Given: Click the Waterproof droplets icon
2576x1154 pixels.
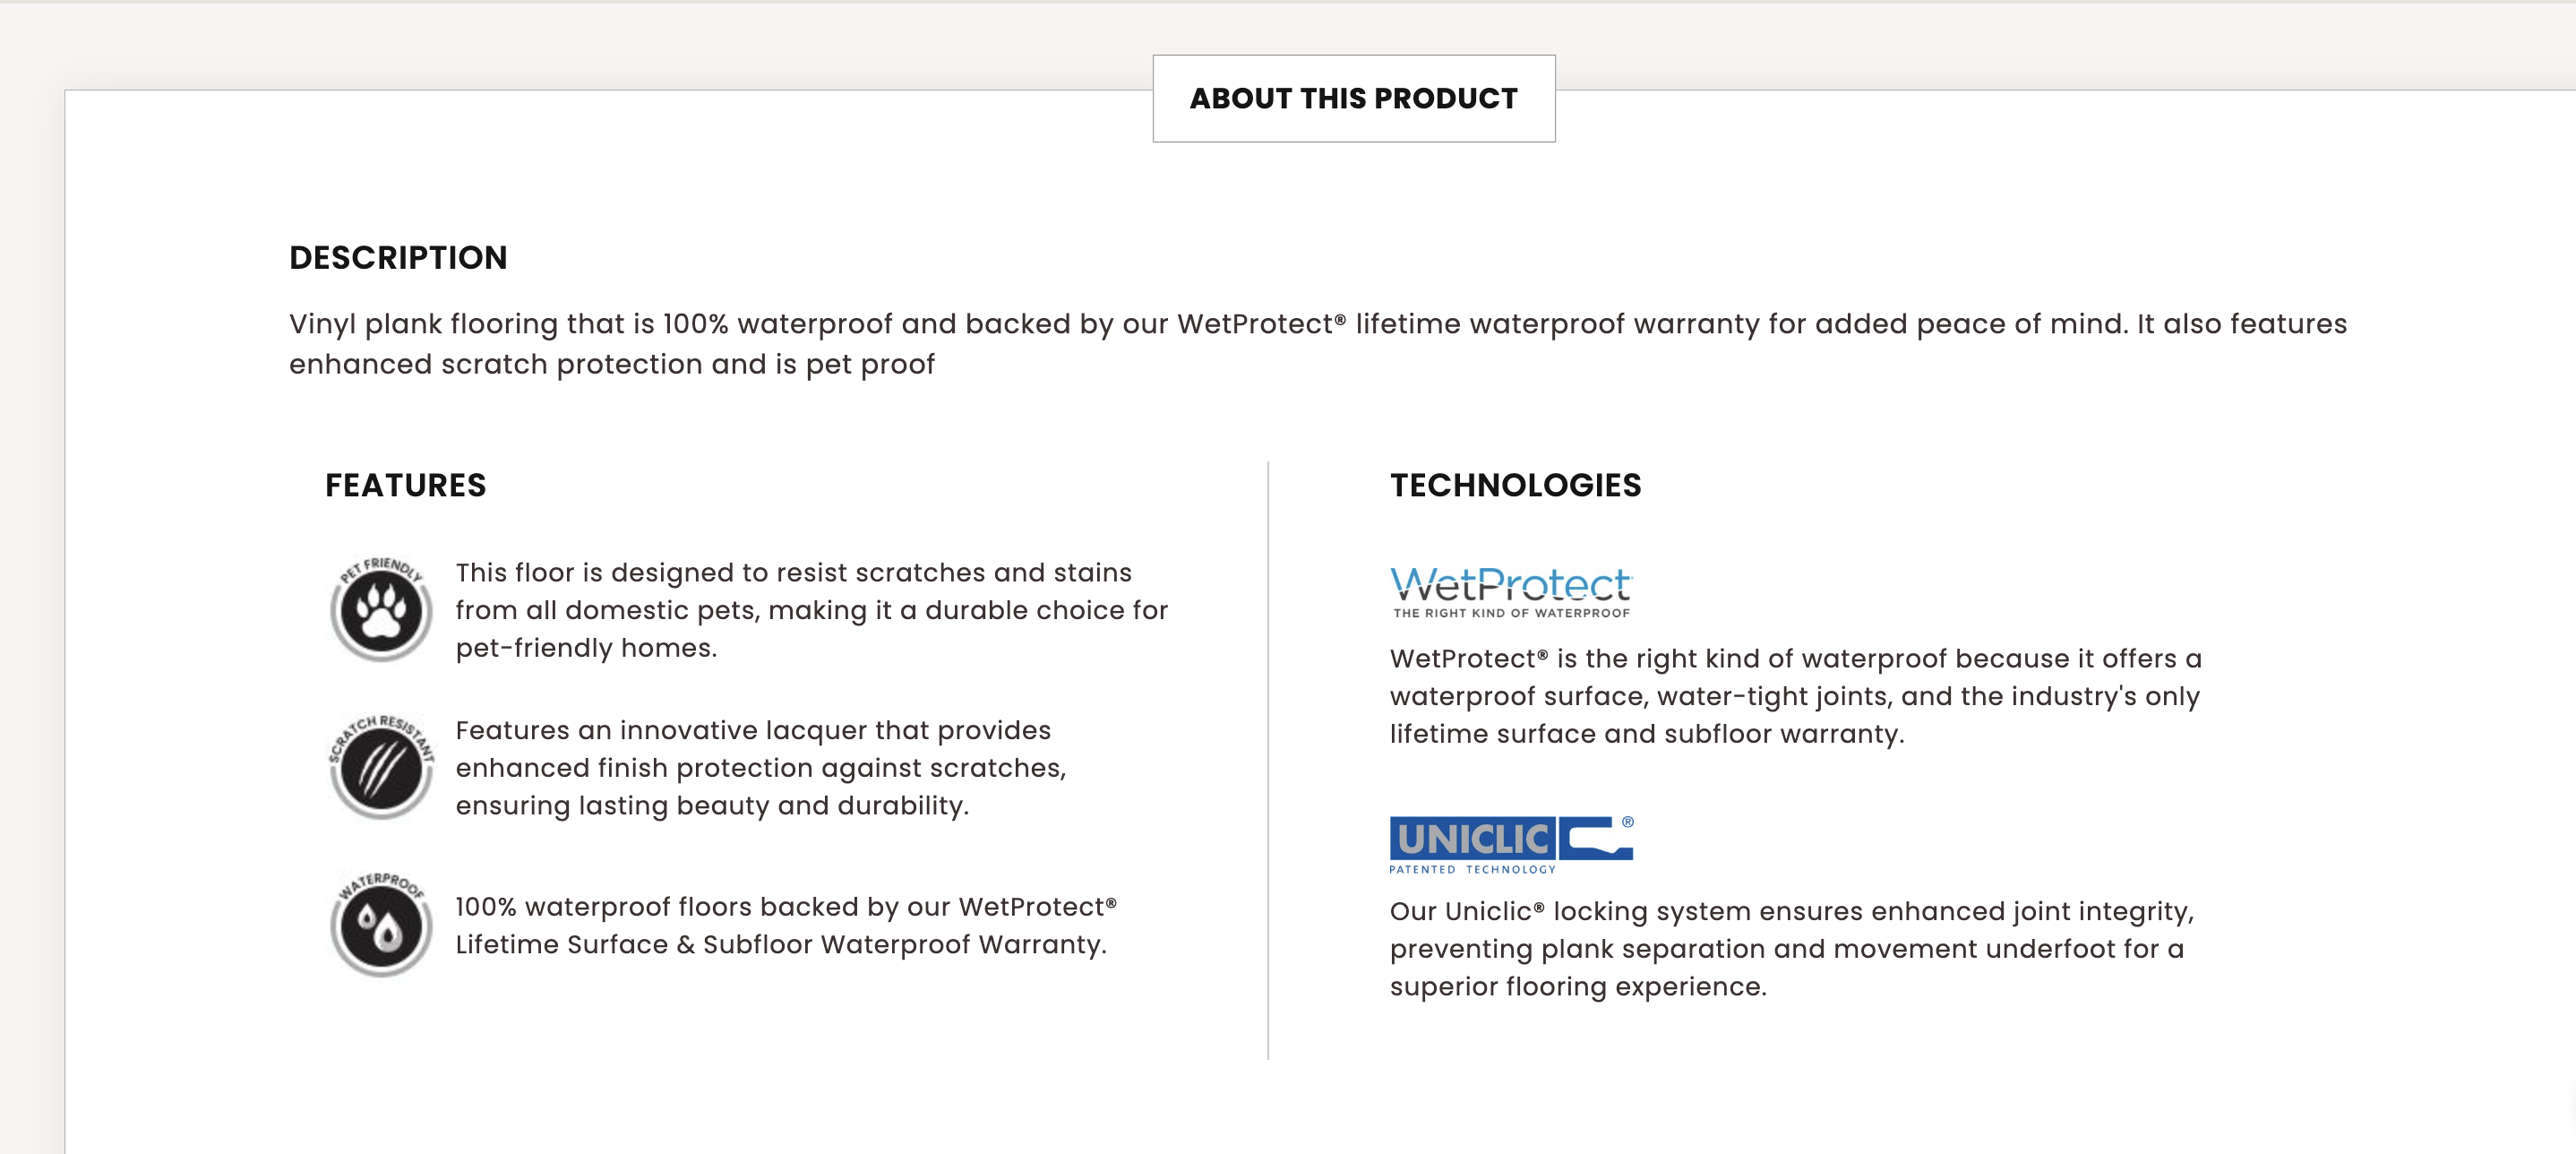Looking at the screenshot, I should point(381,925).
